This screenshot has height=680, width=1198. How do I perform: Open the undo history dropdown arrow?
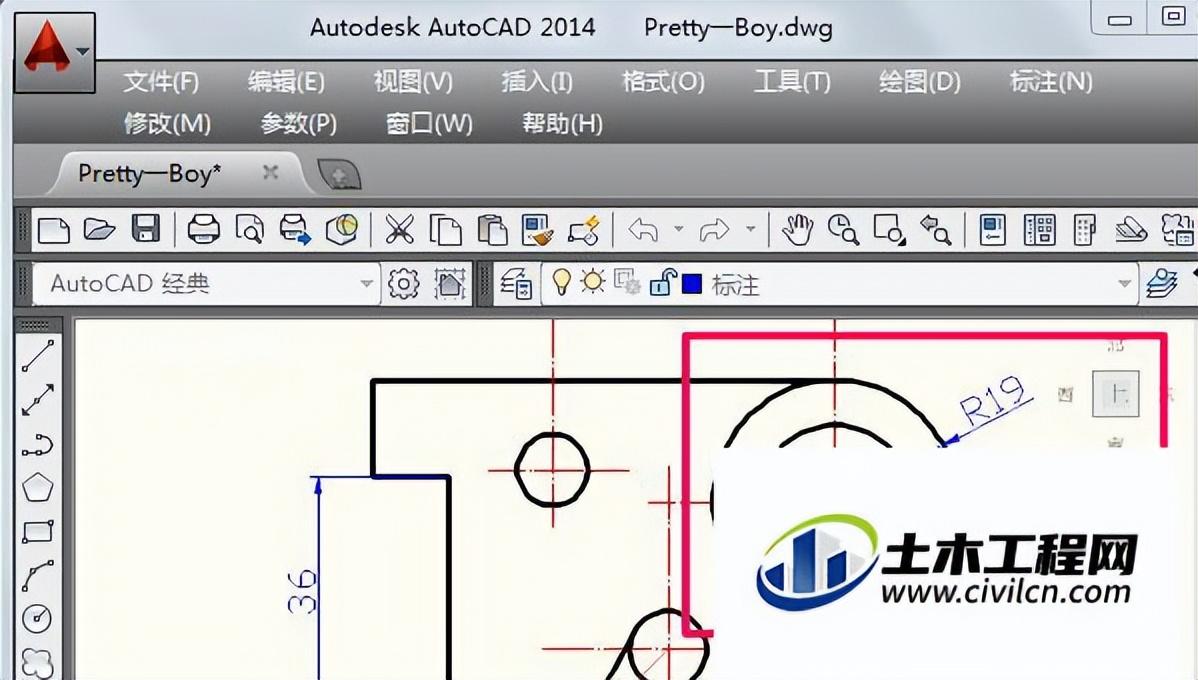[678, 230]
